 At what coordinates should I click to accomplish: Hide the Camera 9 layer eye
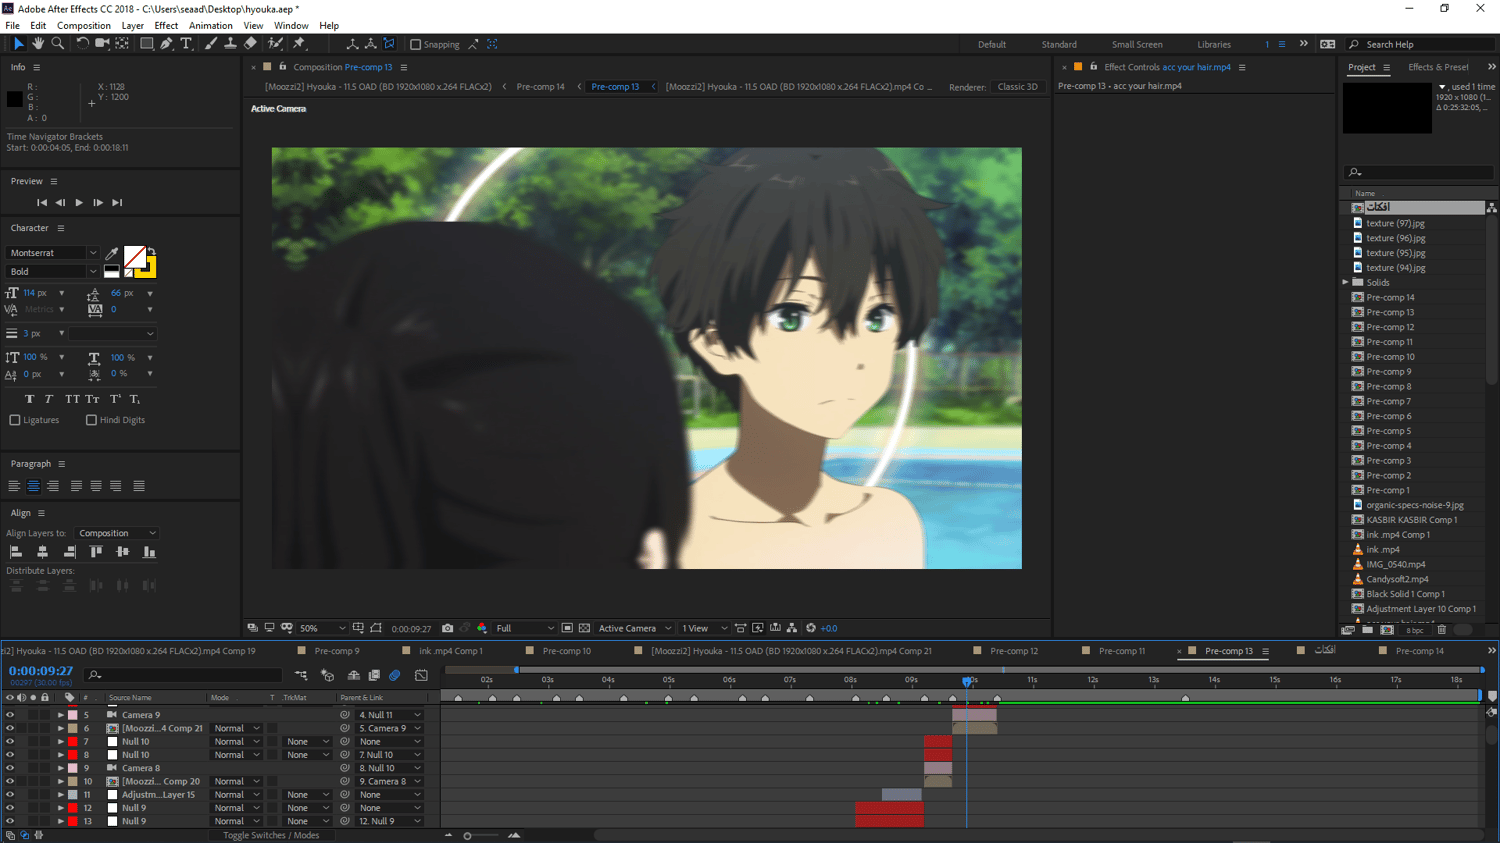[x=10, y=715]
